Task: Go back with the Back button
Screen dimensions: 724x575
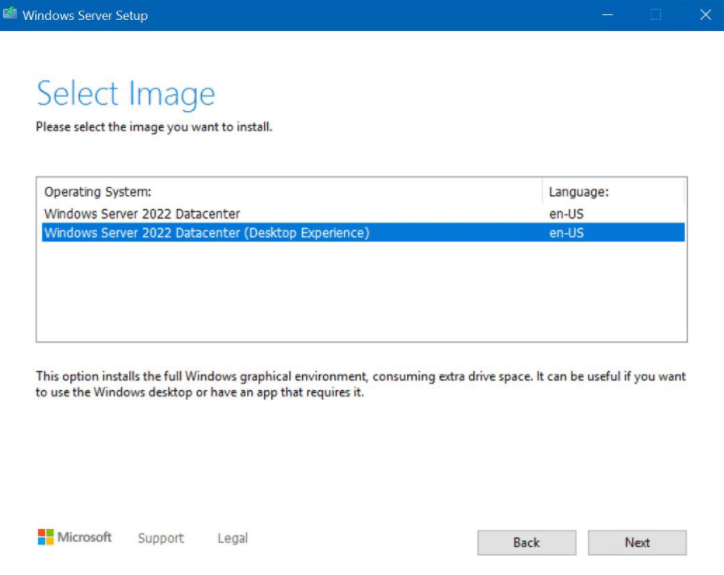Action: coord(526,542)
